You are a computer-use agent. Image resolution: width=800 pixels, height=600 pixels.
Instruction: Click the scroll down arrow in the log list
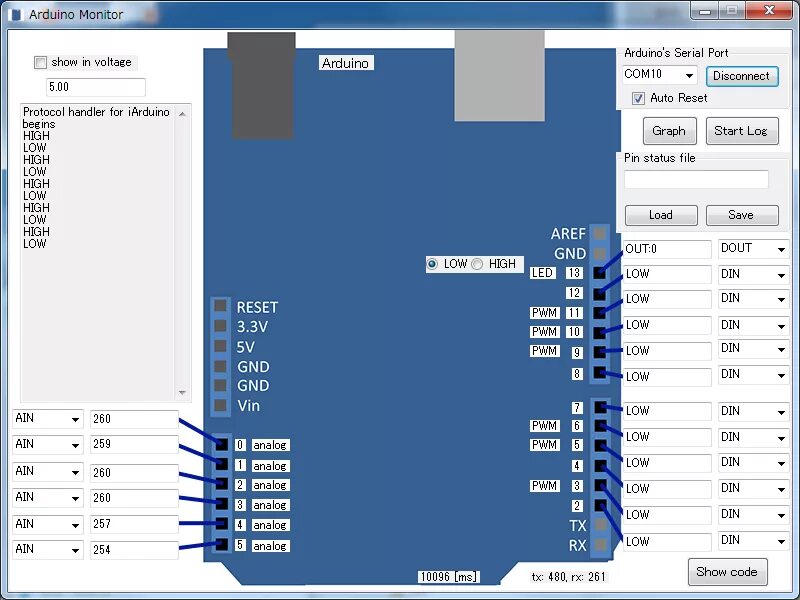pos(182,393)
